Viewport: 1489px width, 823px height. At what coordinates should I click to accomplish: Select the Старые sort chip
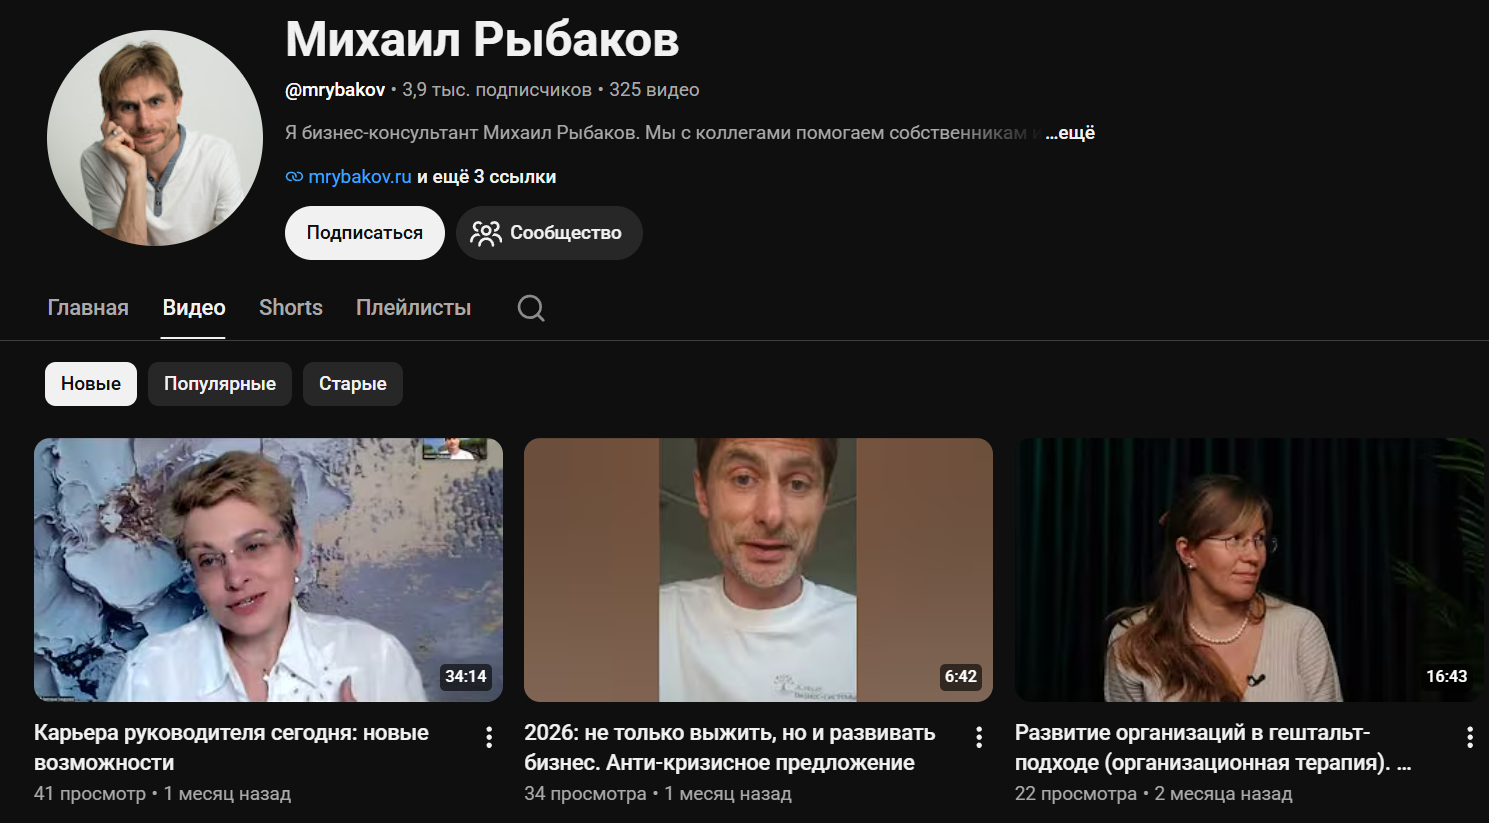coord(353,384)
